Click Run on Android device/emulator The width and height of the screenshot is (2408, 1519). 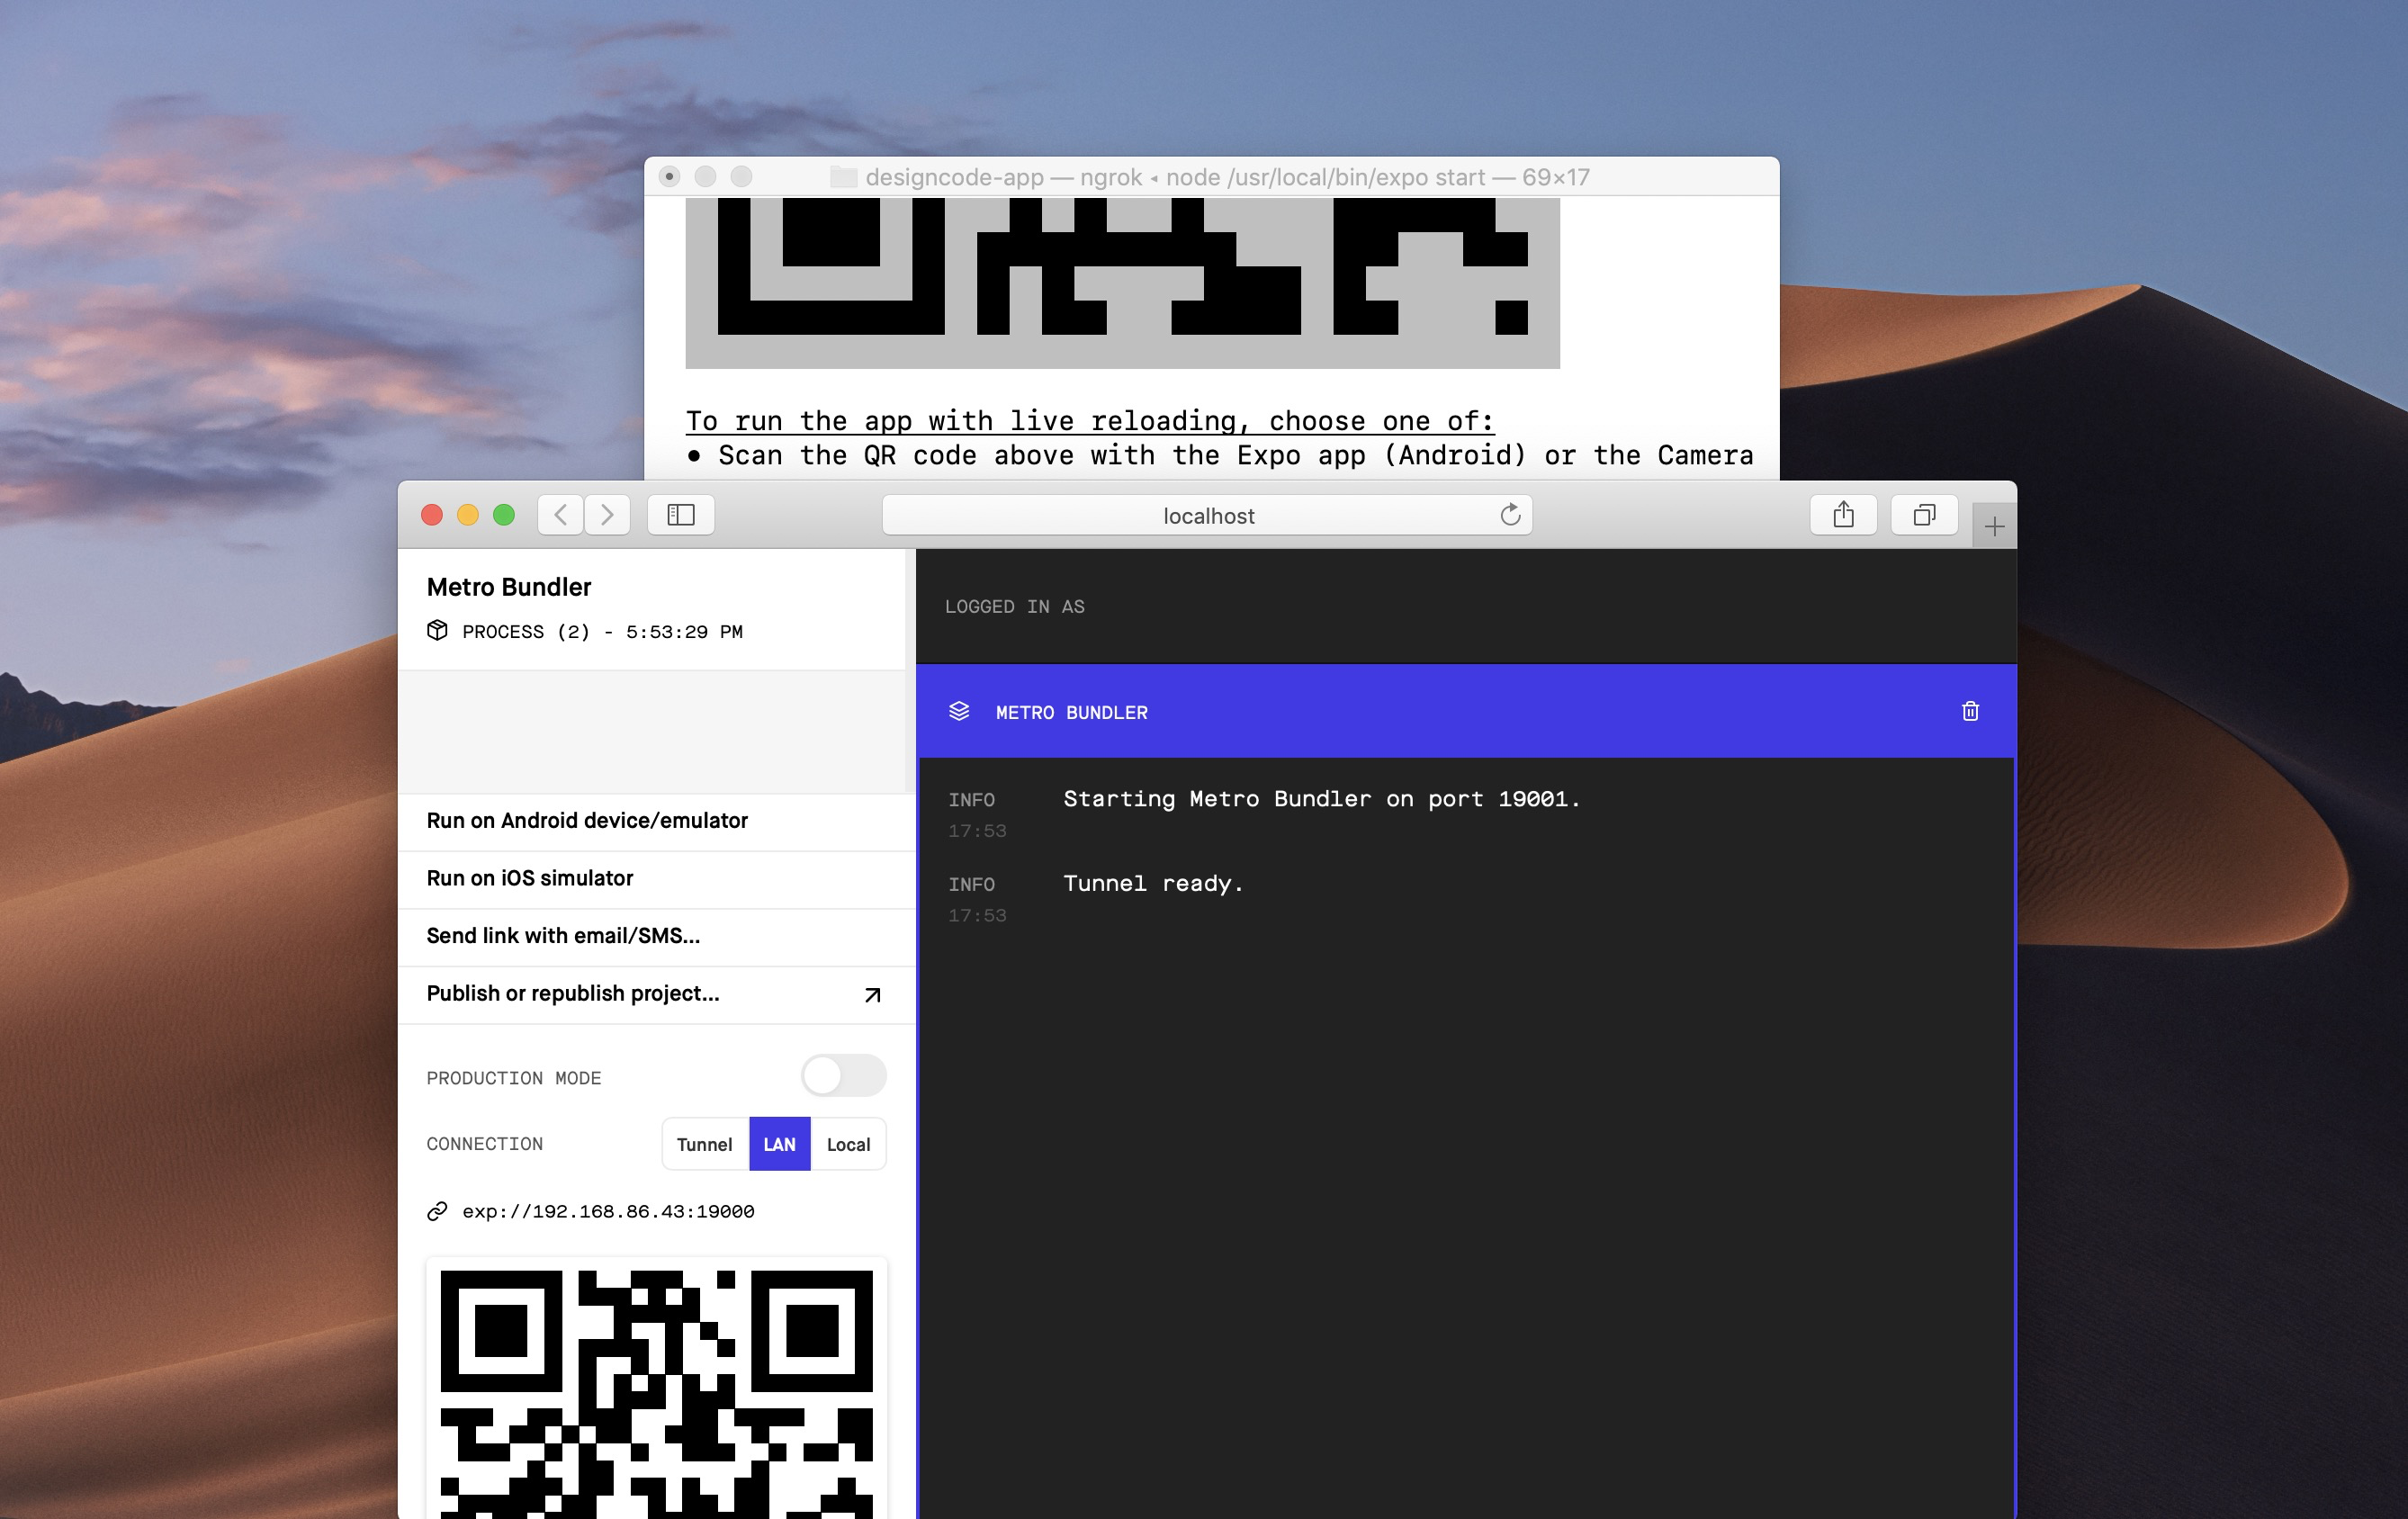pyautogui.click(x=587, y=820)
